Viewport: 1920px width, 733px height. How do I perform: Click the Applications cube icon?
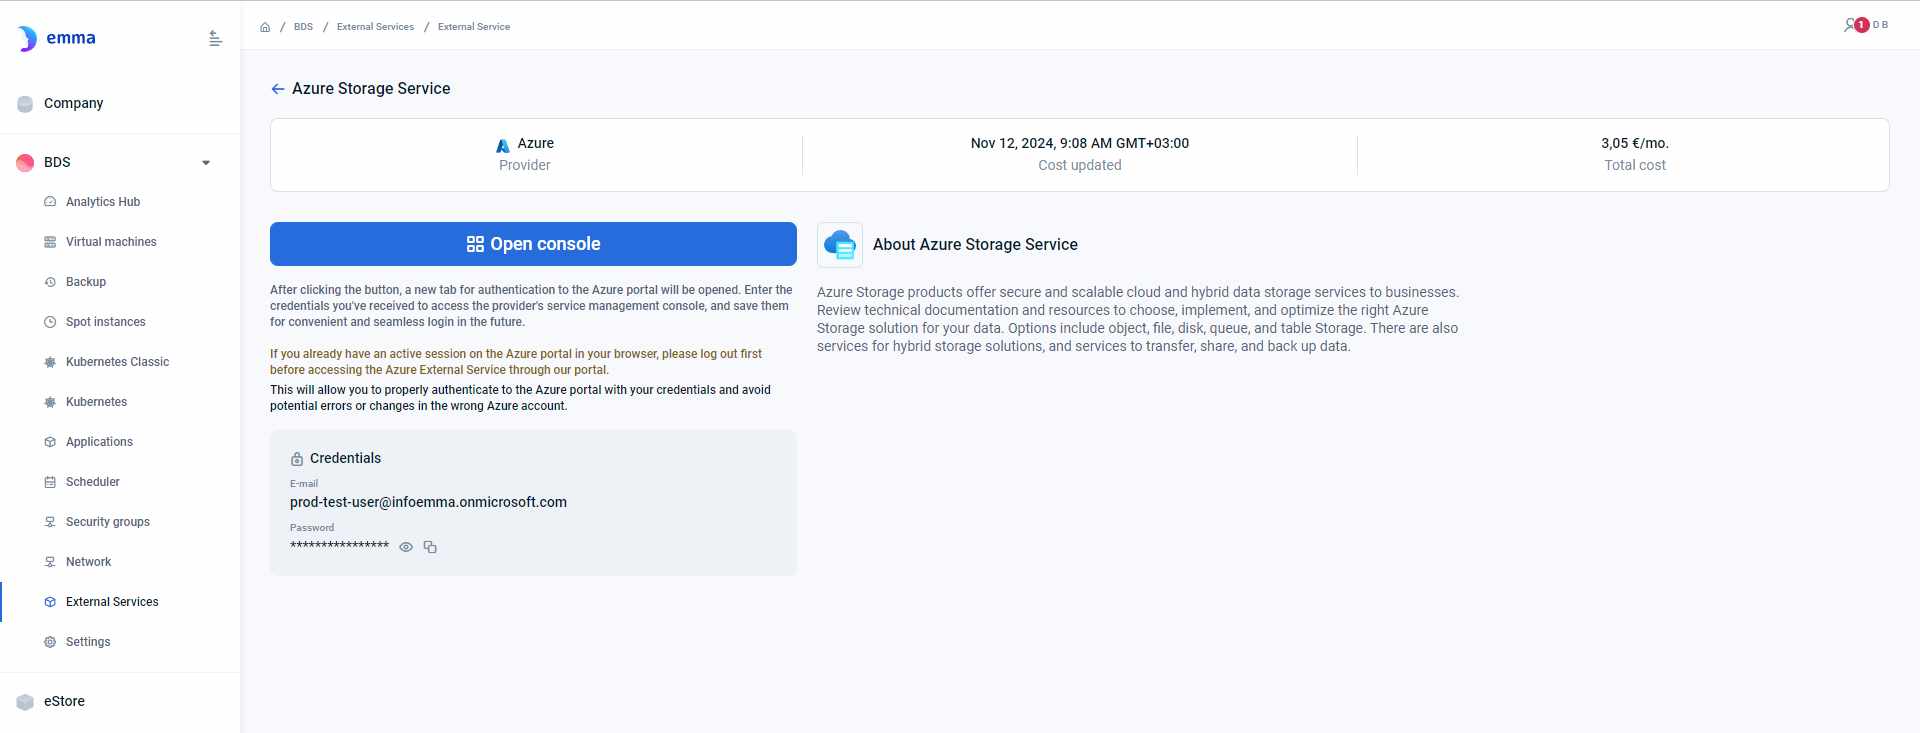[50, 442]
